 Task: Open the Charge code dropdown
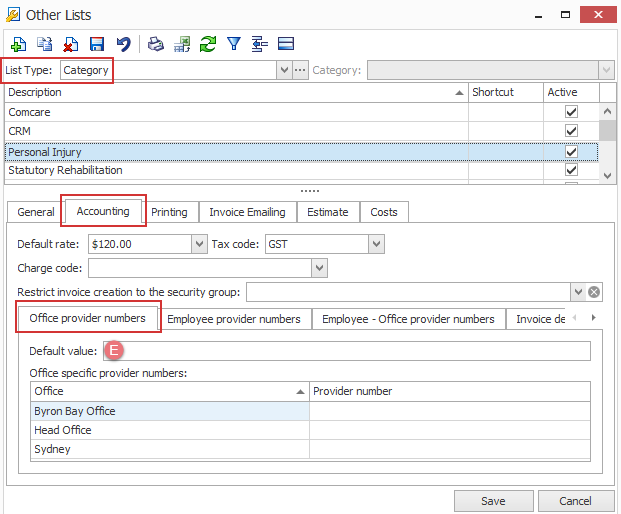tap(319, 268)
